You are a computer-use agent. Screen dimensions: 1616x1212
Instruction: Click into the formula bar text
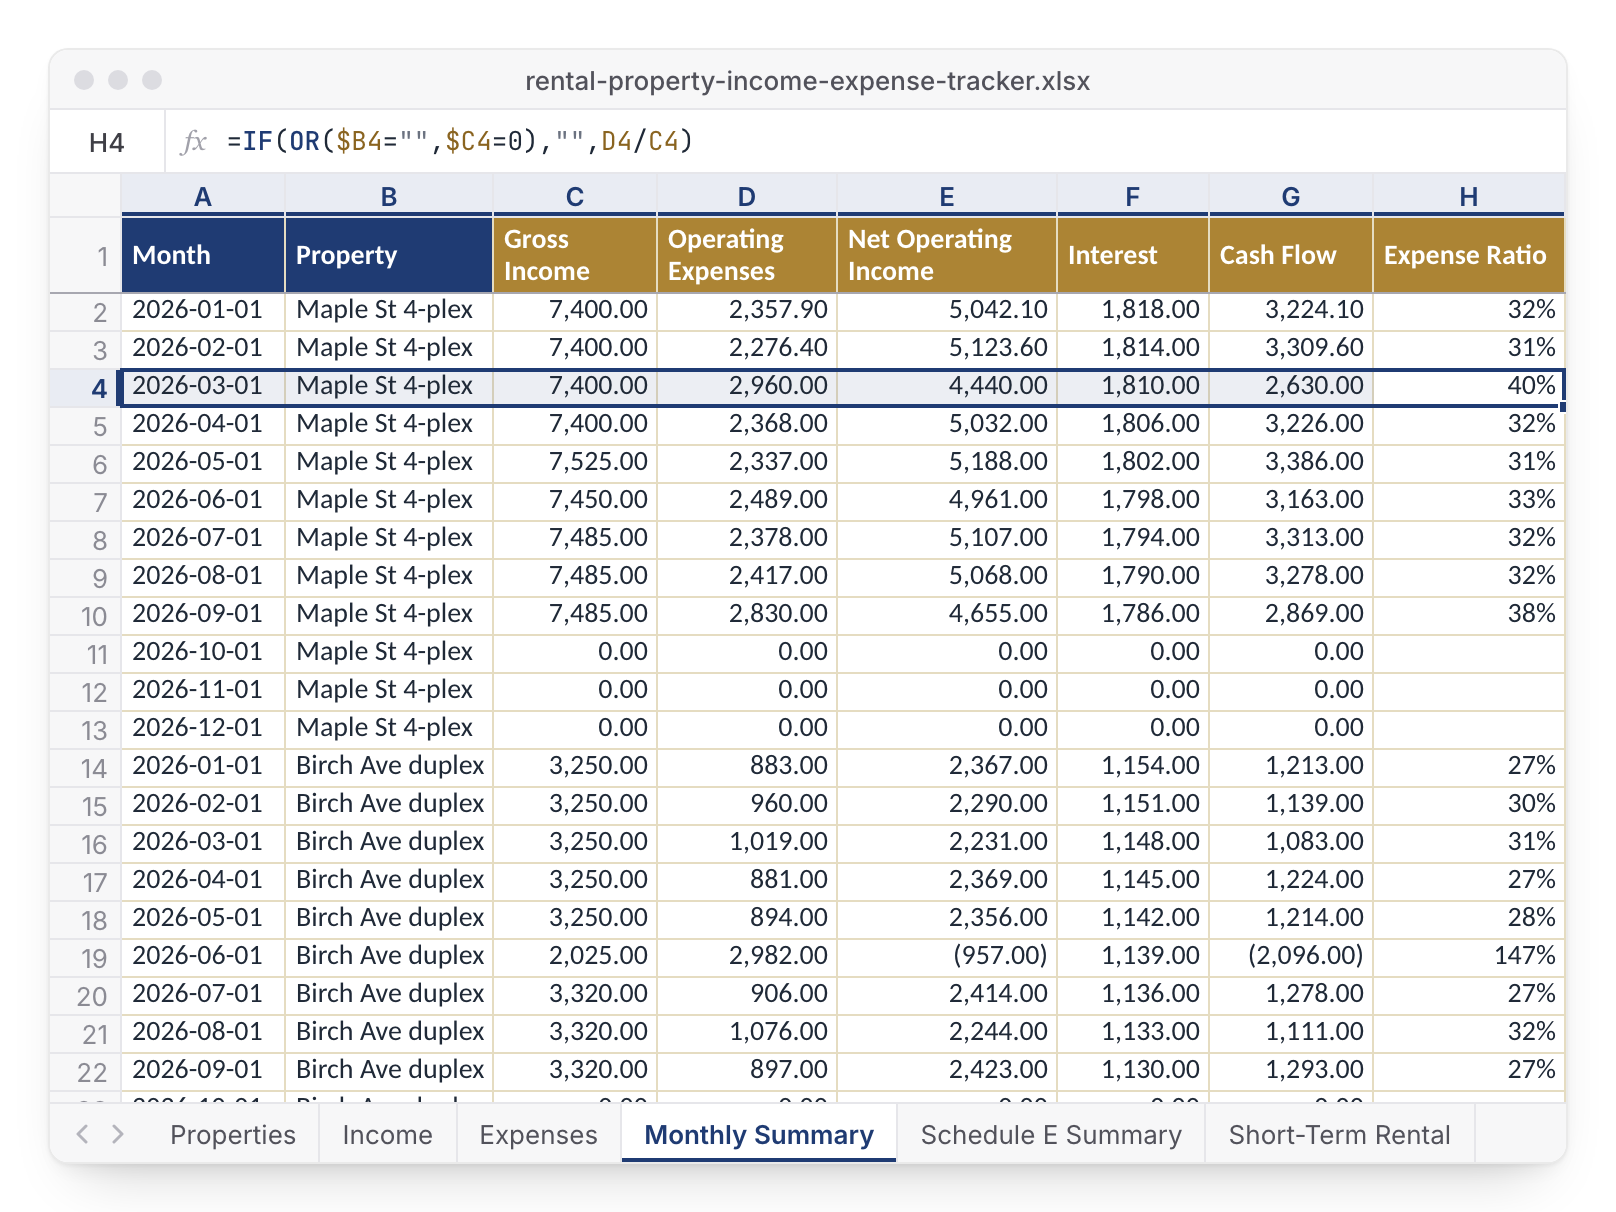(460, 141)
